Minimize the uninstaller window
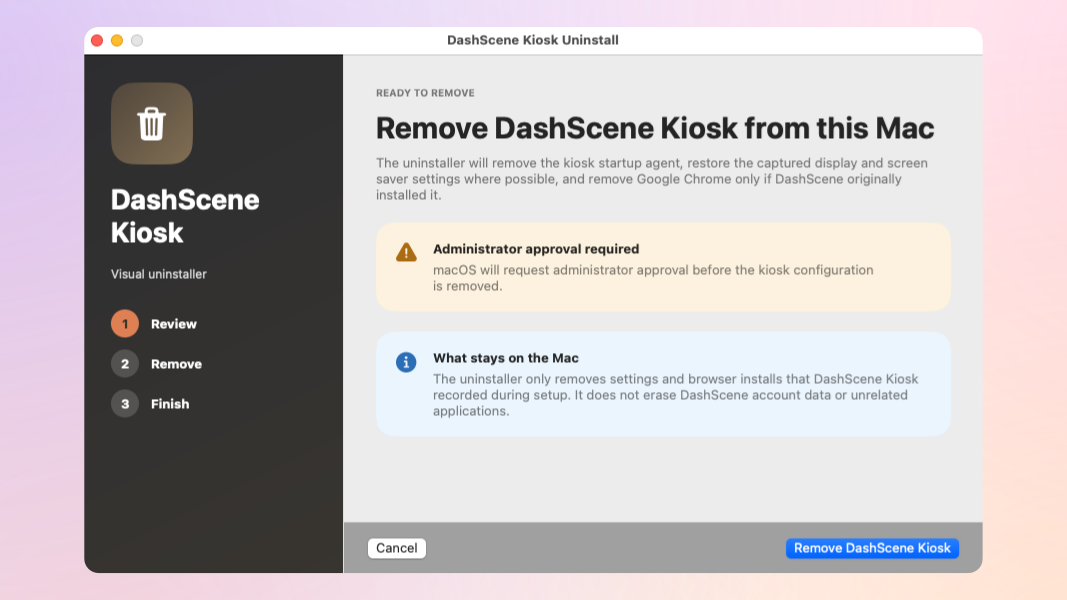 (117, 40)
